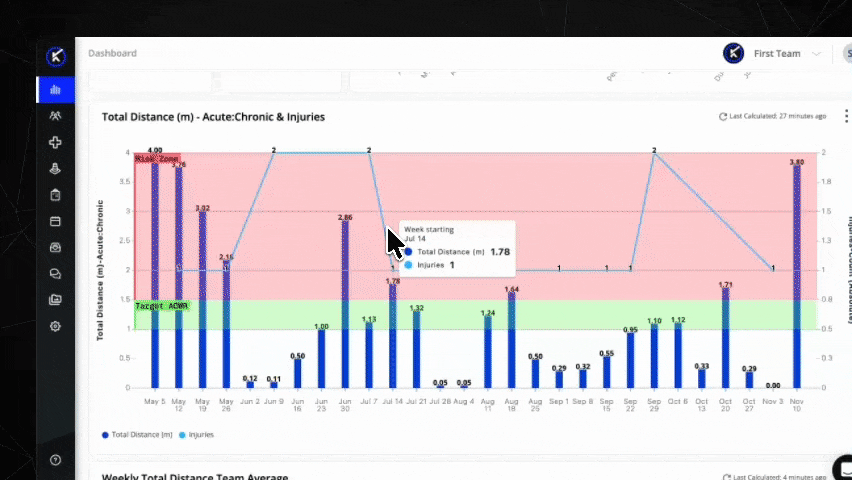Click the Dashboard page title
Viewport: 852px width, 480px height.
click(x=112, y=53)
